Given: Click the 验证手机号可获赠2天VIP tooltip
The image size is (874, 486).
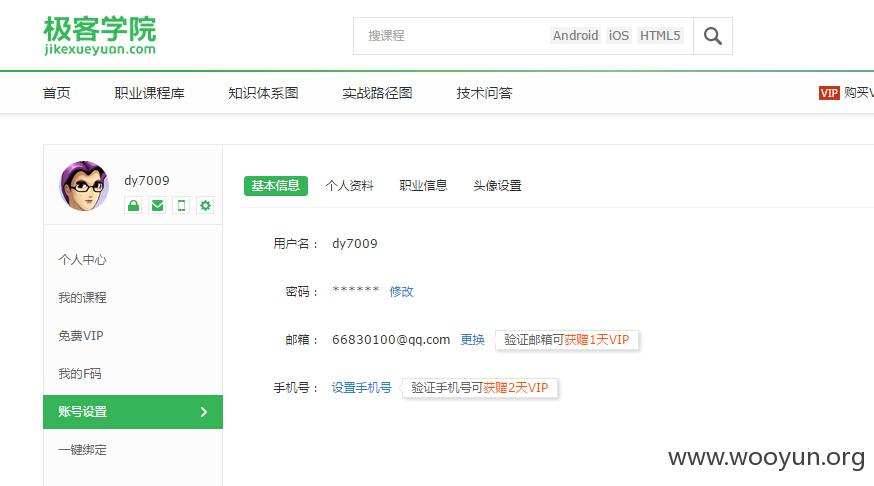Looking at the screenshot, I should [x=480, y=387].
